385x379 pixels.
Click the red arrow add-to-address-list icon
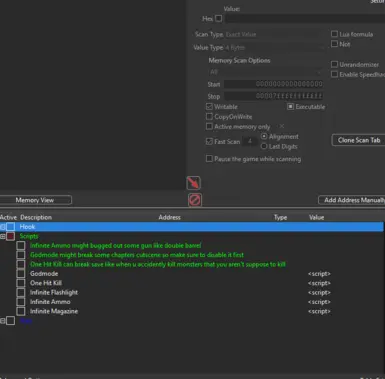(194, 183)
